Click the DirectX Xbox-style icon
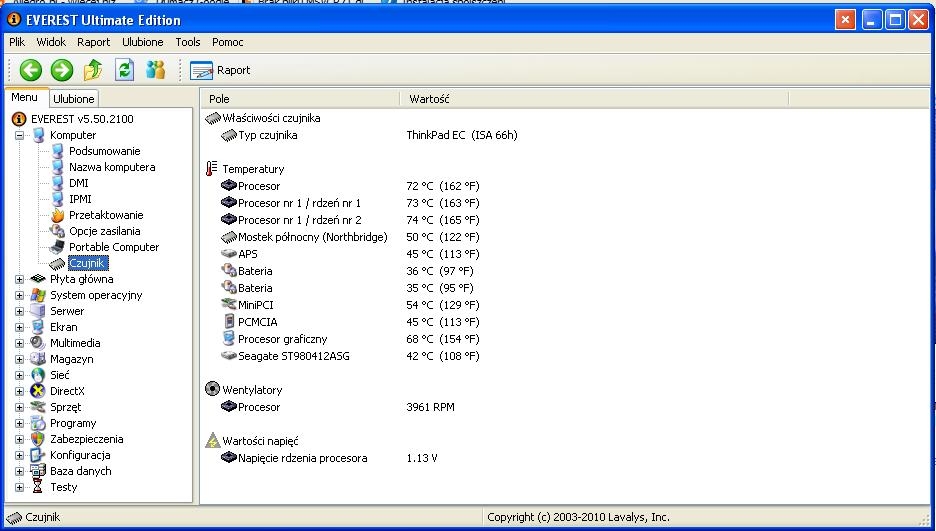Image resolution: width=936 pixels, height=531 pixels. pos(38,391)
